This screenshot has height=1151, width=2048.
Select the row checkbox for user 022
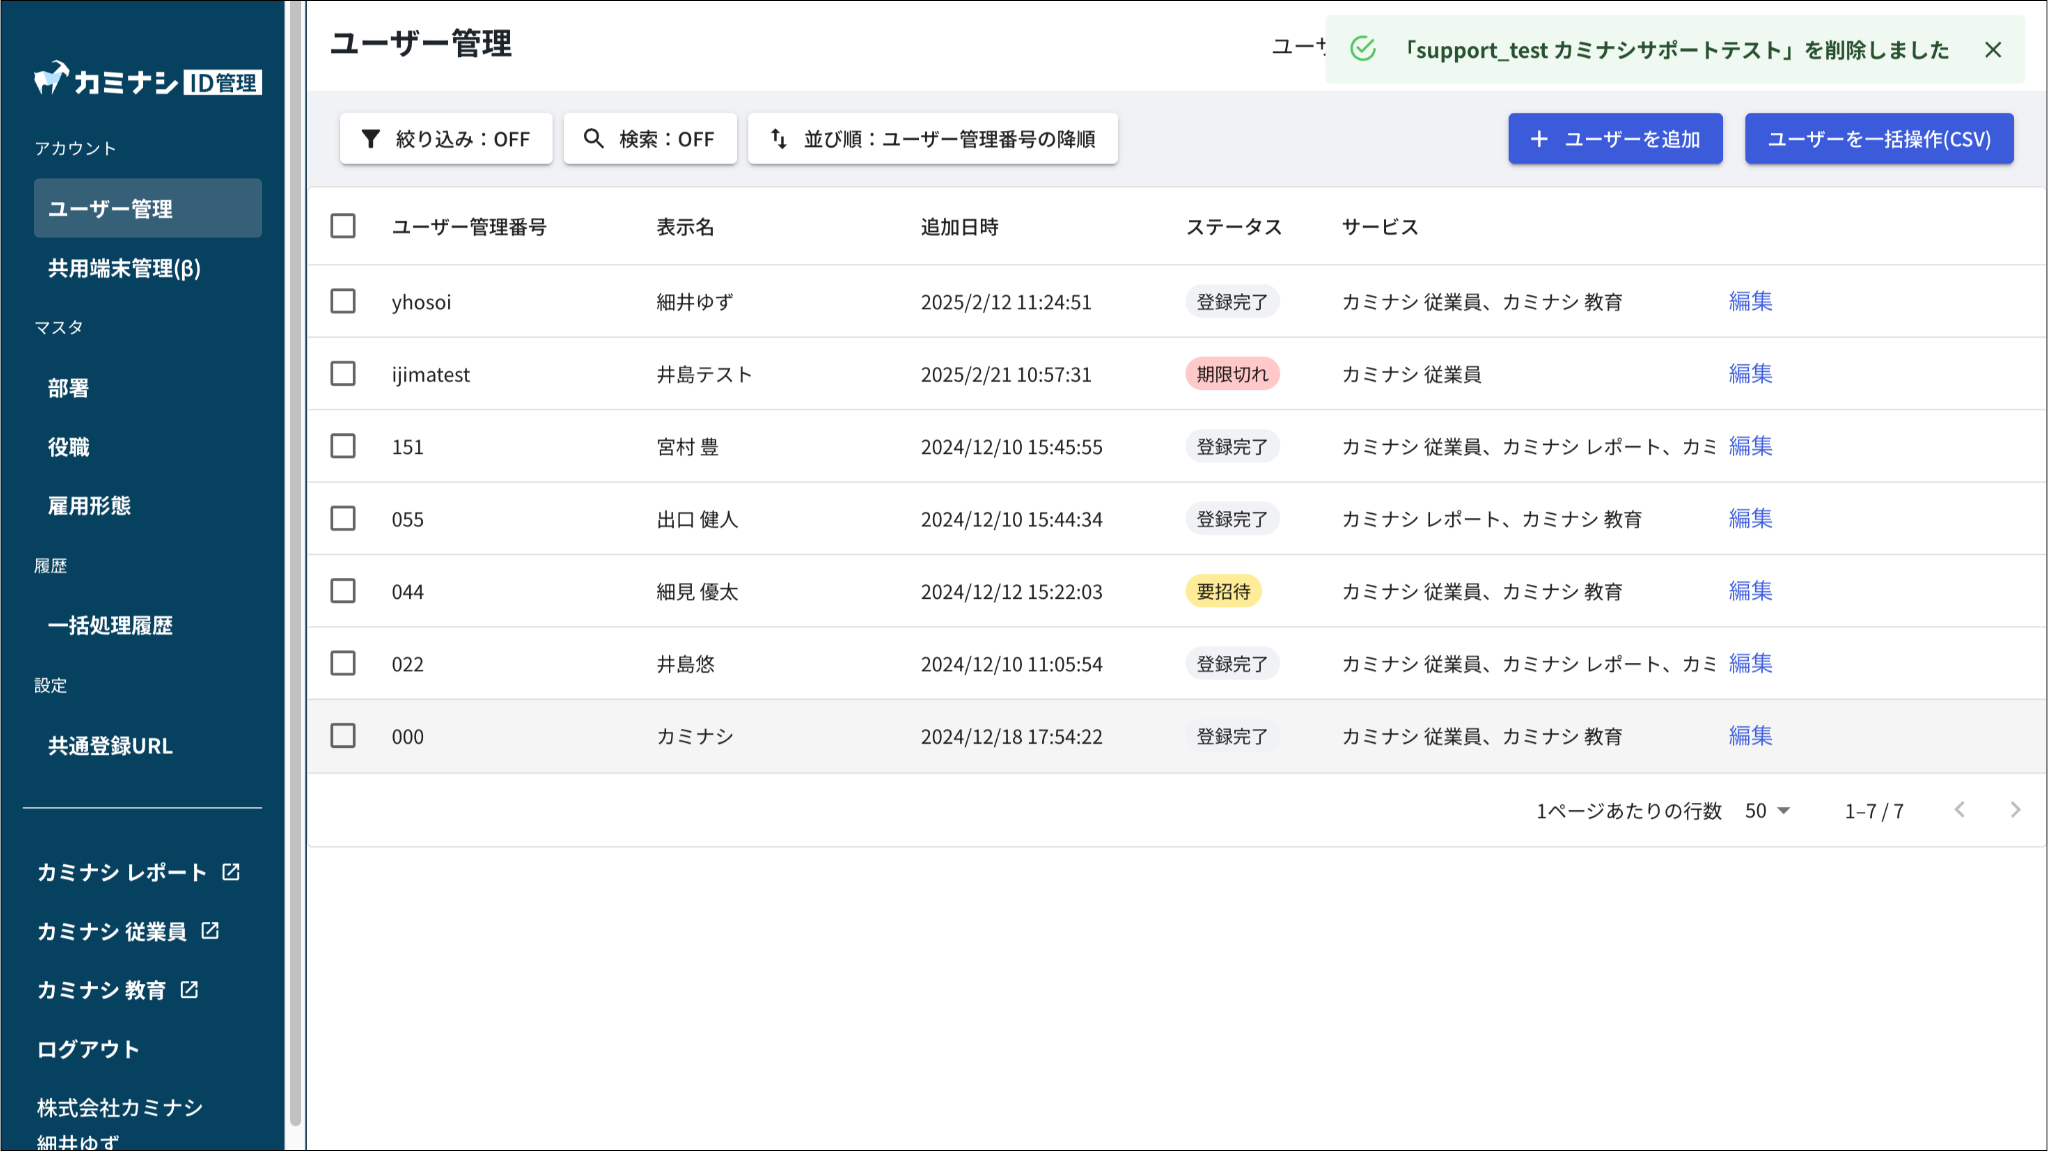coord(343,664)
